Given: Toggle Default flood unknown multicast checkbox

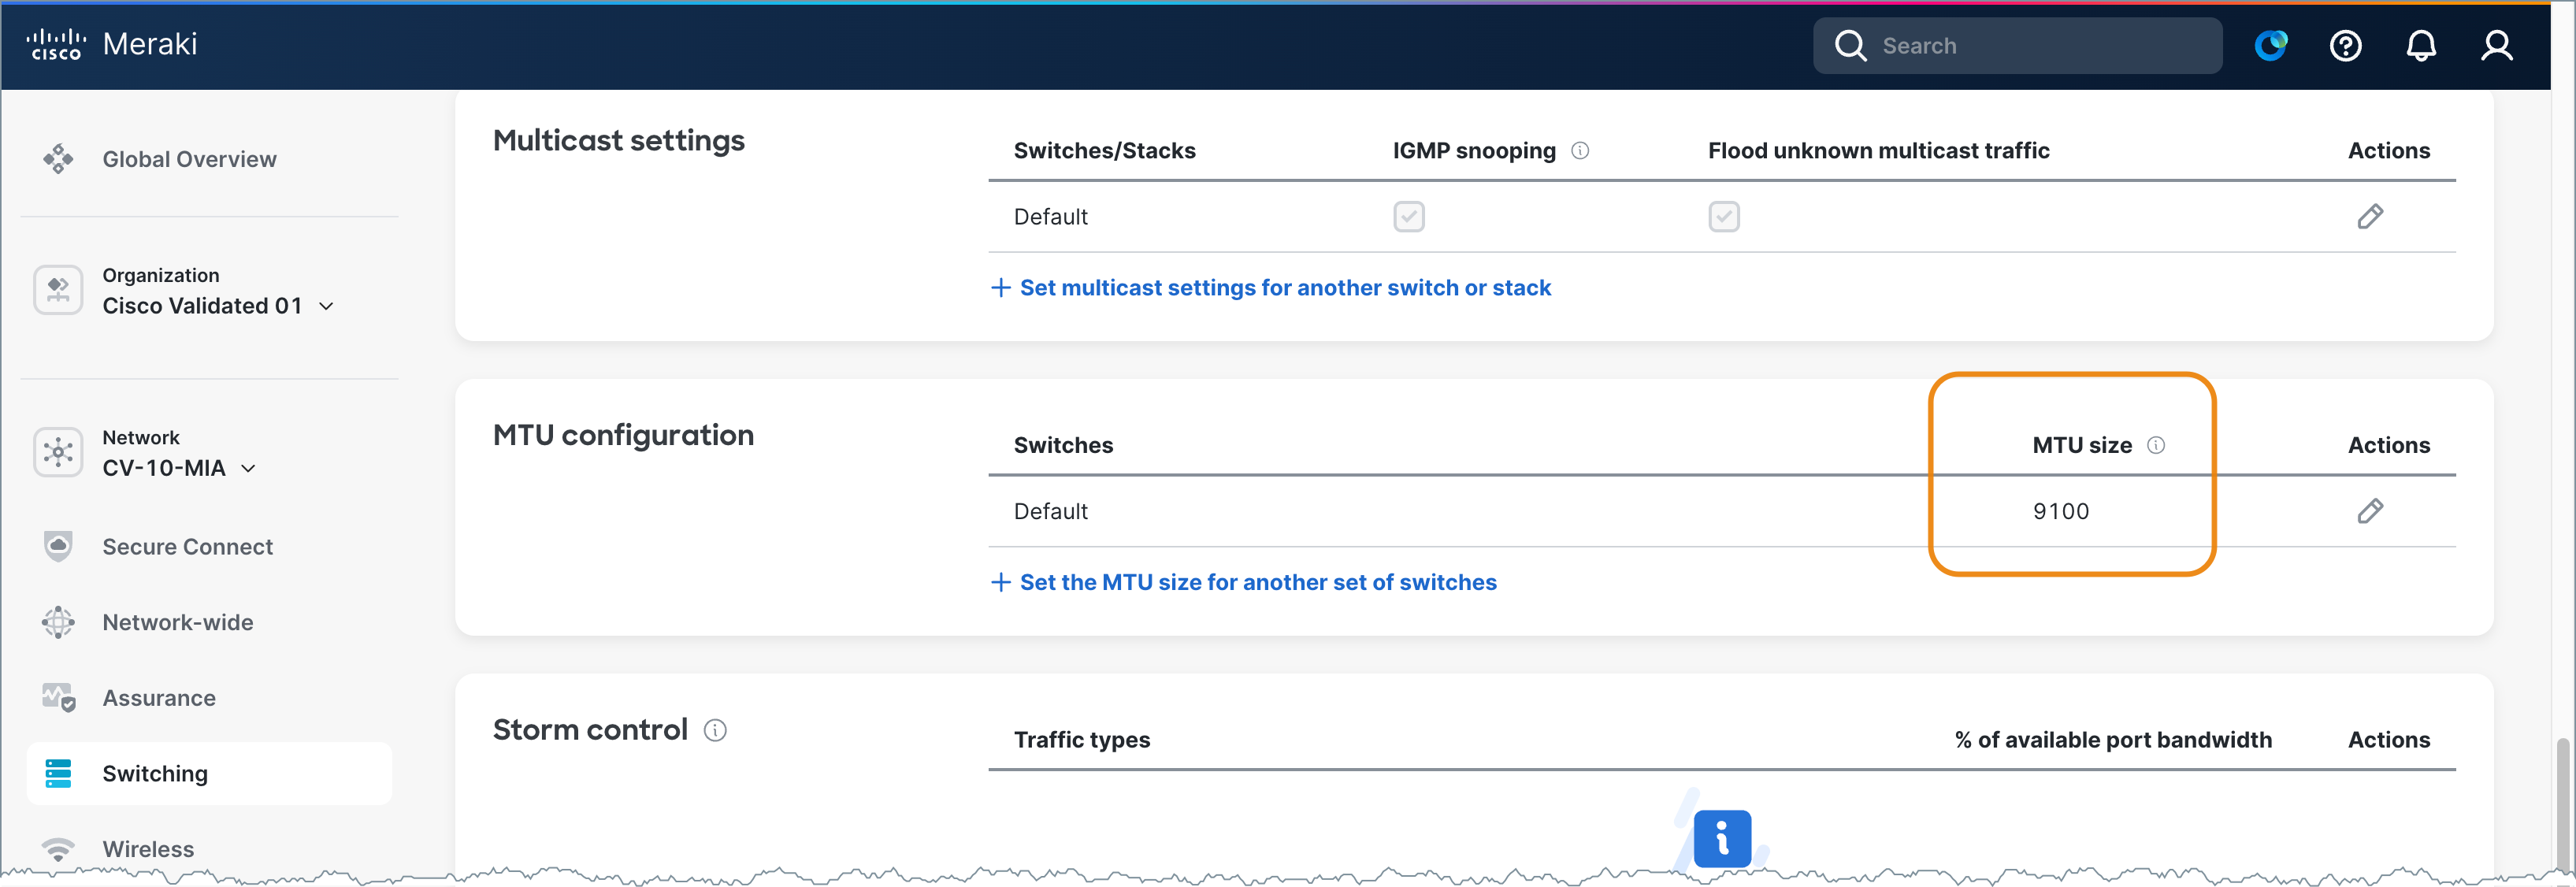Looking at the screenshot, I should 1724,217.
